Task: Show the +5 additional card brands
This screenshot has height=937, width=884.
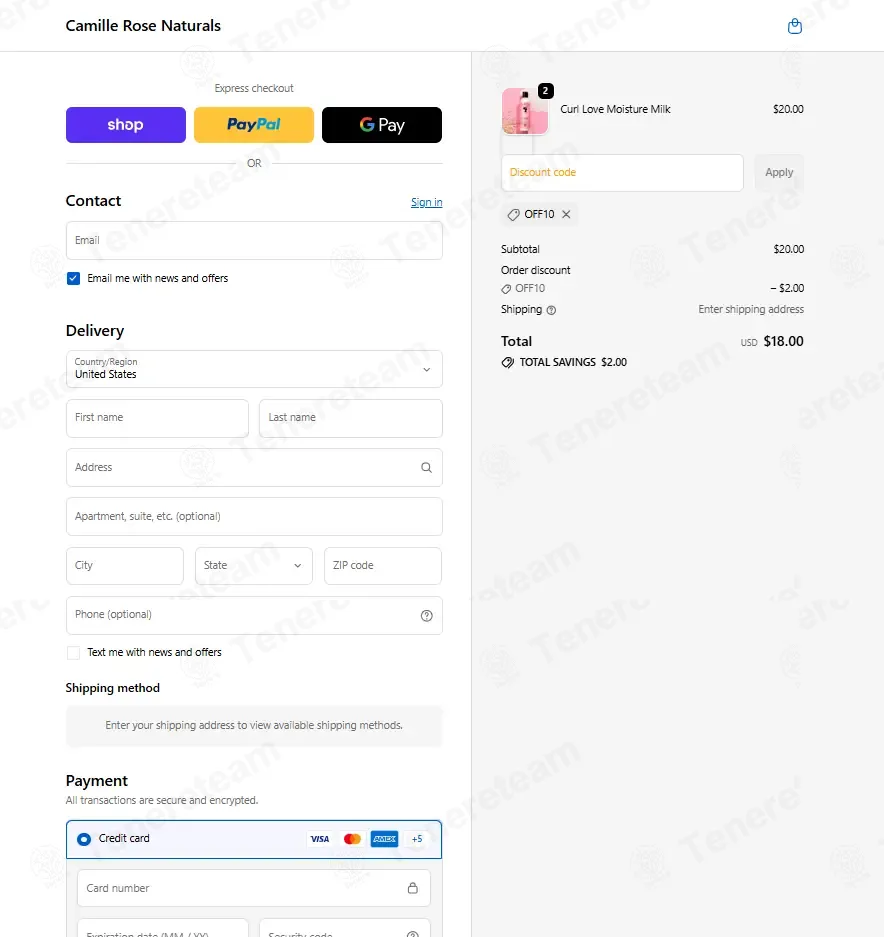Action: pos(417,839)
